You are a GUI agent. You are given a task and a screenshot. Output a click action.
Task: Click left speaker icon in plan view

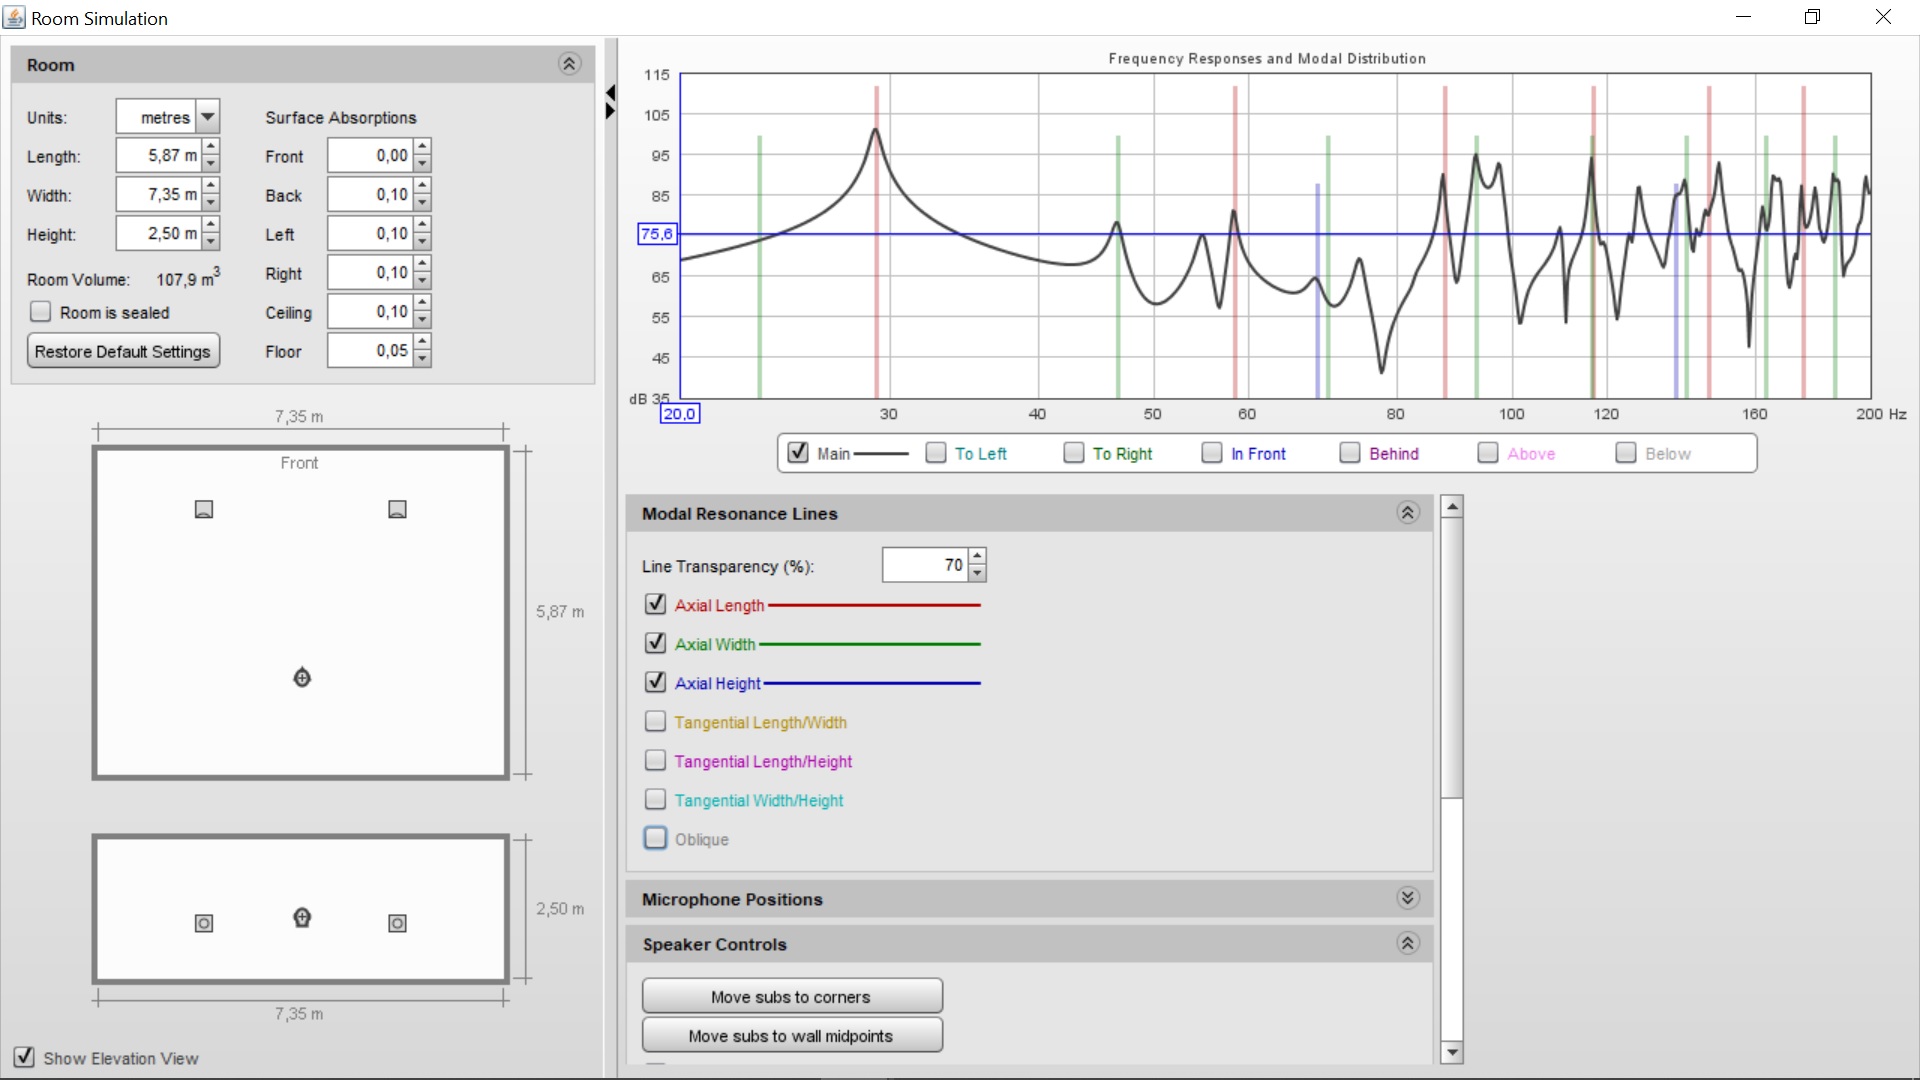coord(204,510)
